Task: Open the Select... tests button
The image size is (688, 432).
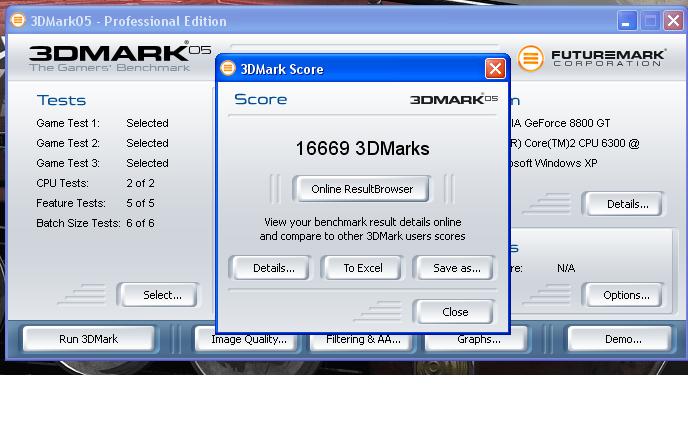Action: tap(162, 295)
